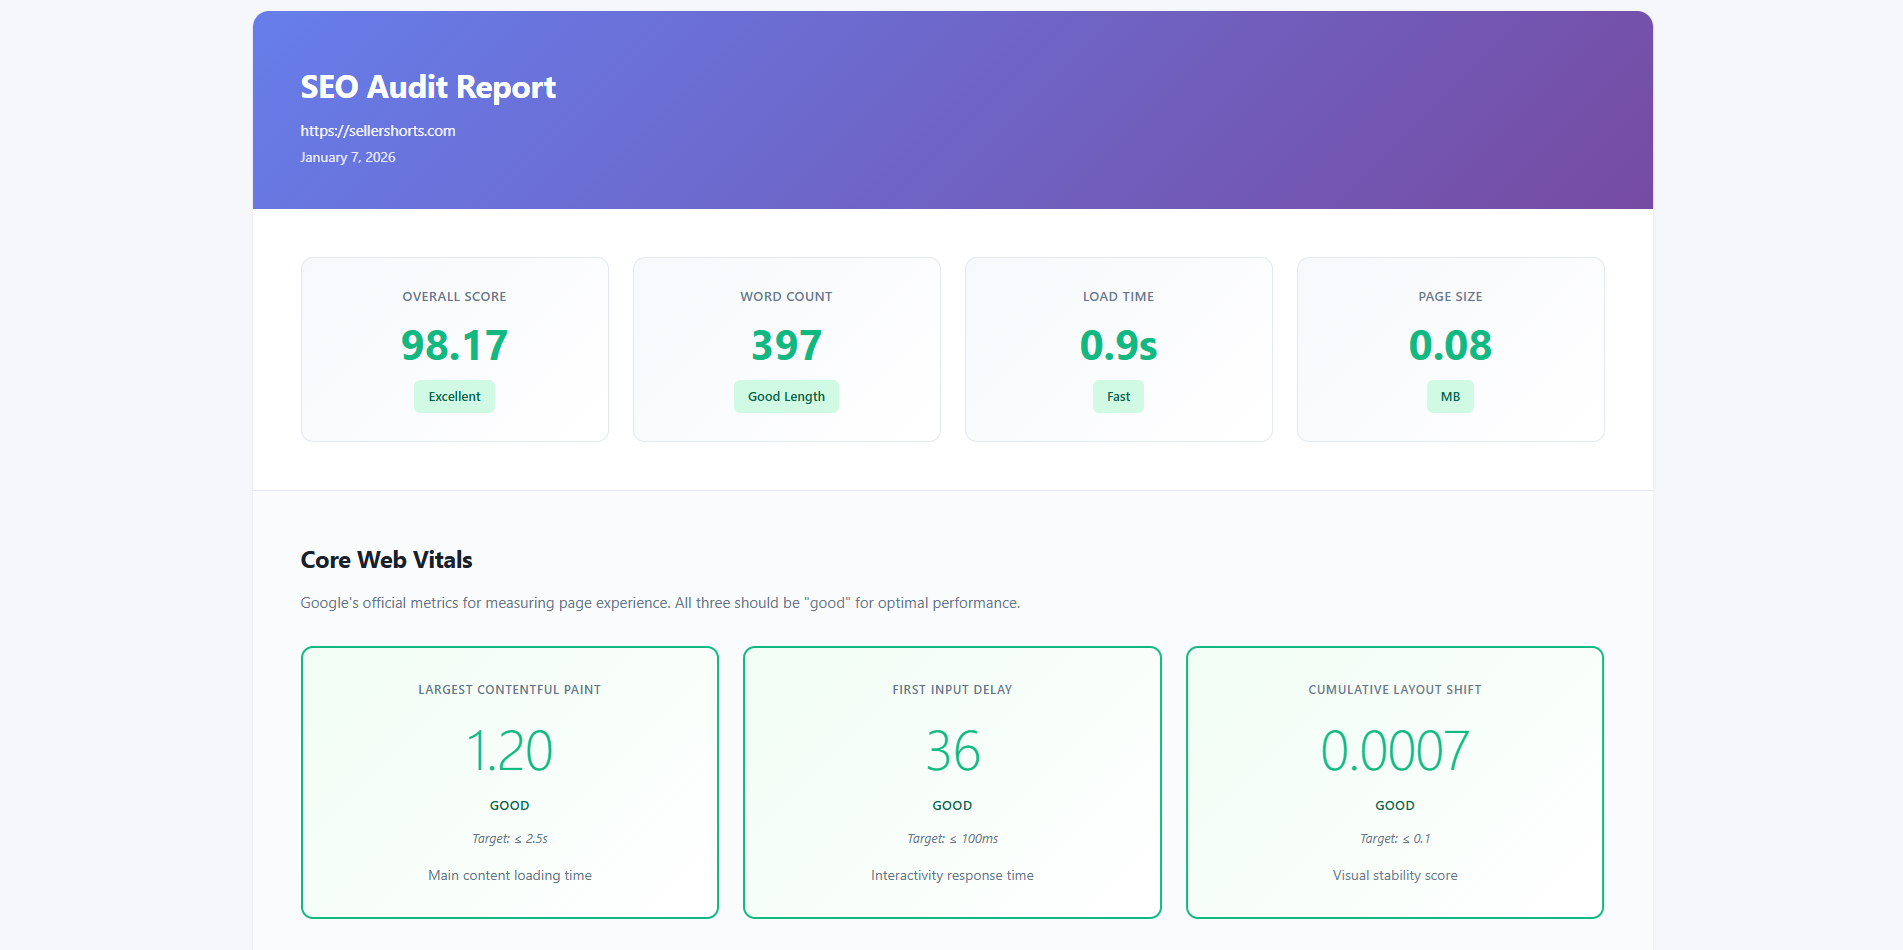Click the Cumulative Layout Shift 0.0007 value
The width and height of the screenshot is (1903, 950).
tap(1394, 751)
